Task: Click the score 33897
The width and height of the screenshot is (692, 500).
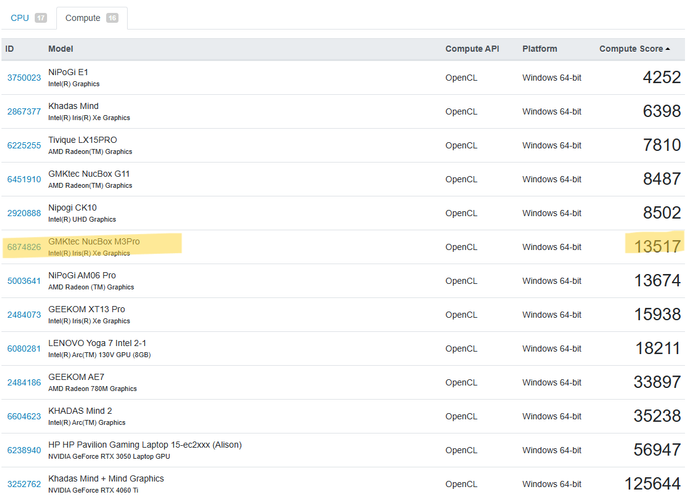Action: (657, 382)
